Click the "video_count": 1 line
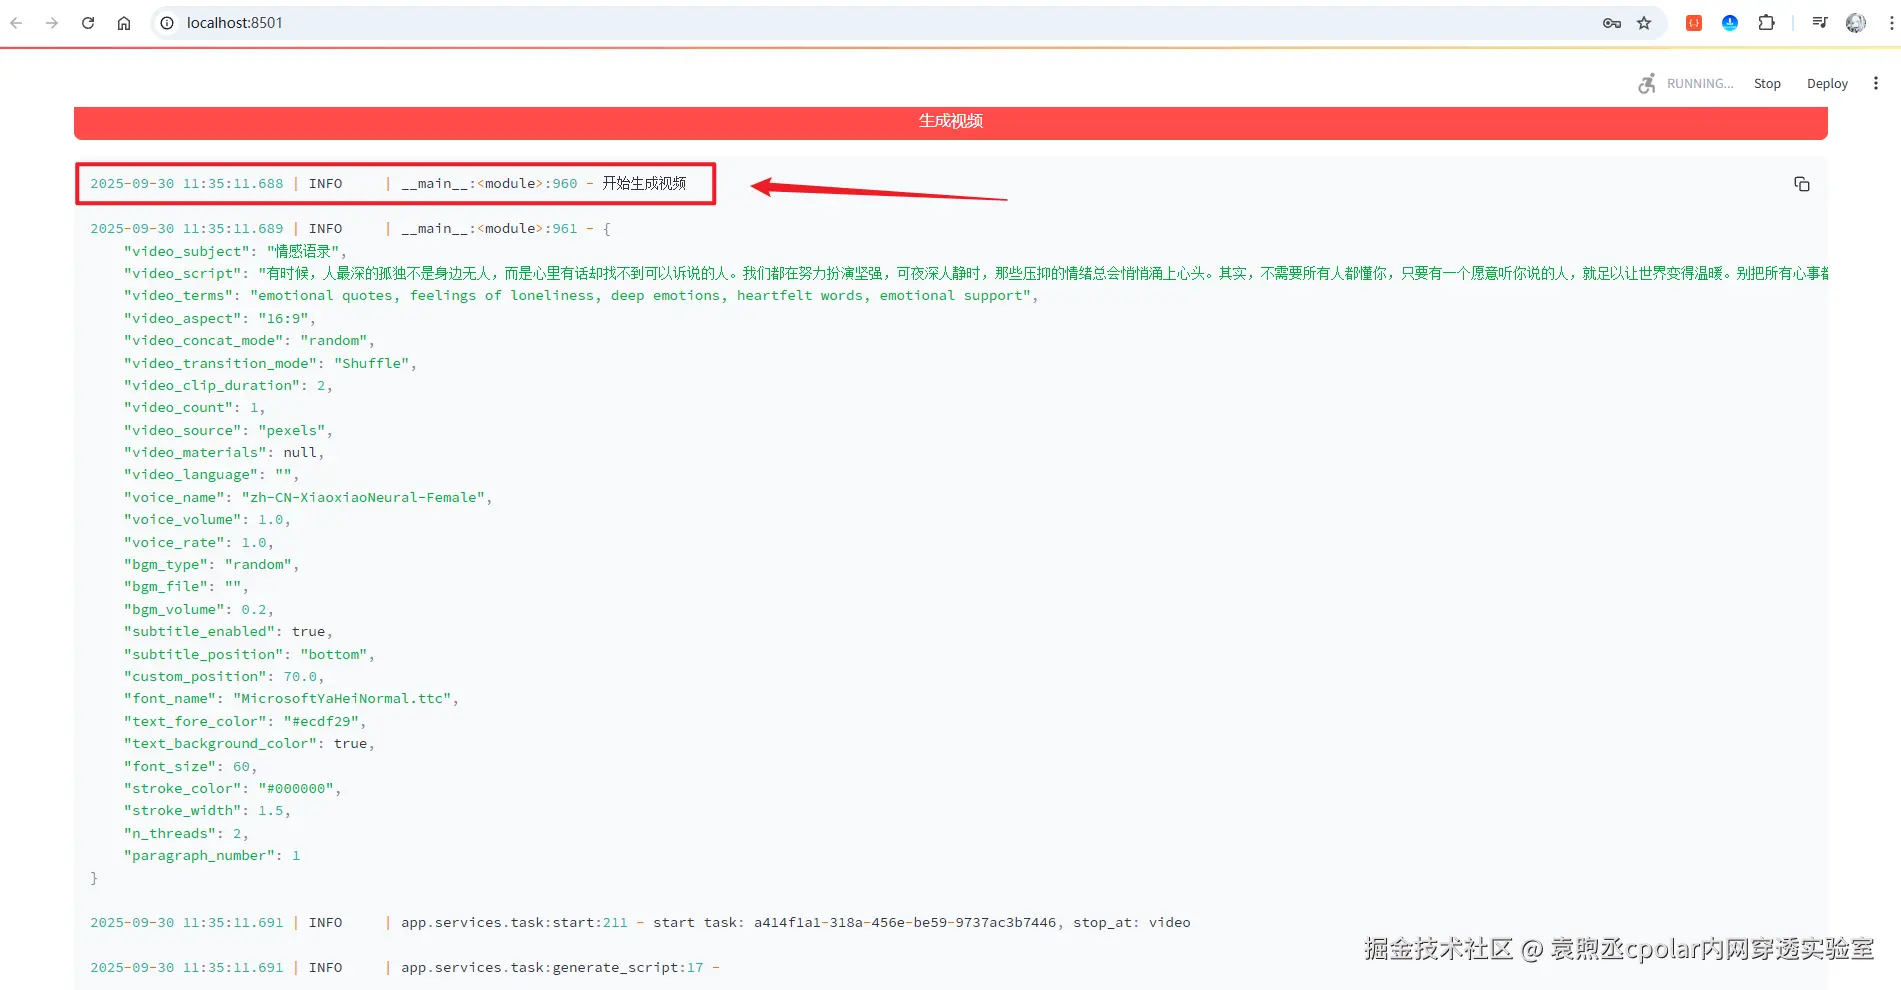This screenshot has width=1901, height=990. coord(195,407)
